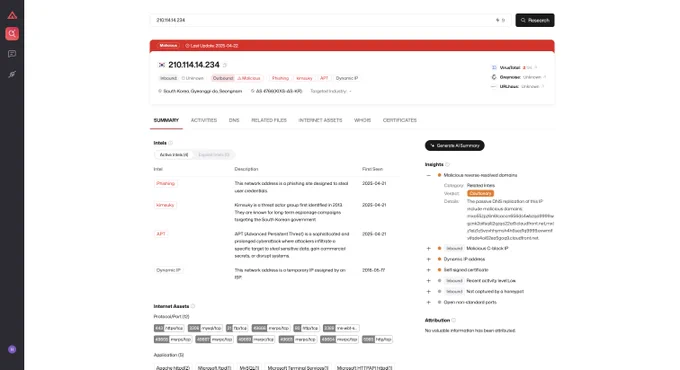This screenshot has width=680, height=370.
Task: Switch to the Internet Assets tab
Action: click(x=320, y=120)
